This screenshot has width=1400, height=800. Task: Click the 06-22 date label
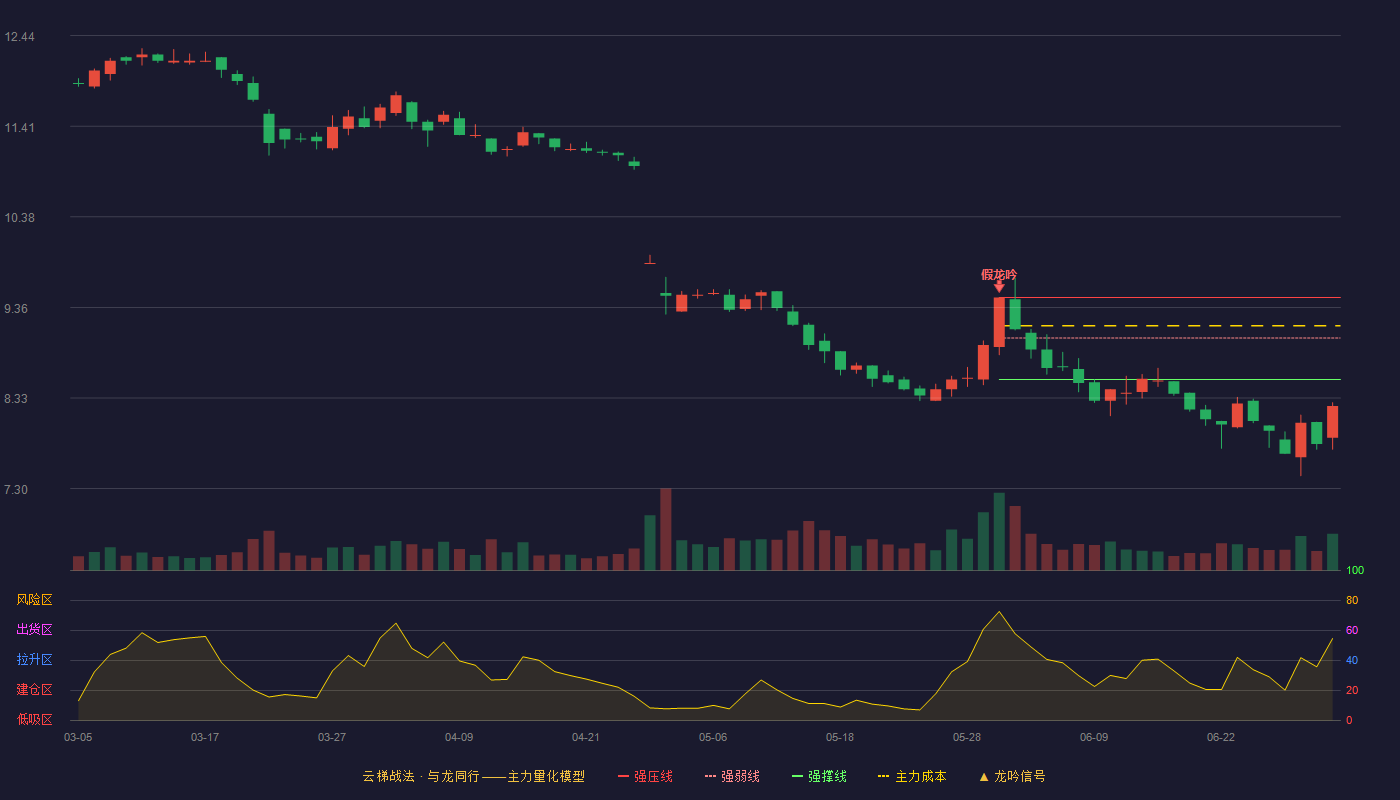coord(1221,737)
